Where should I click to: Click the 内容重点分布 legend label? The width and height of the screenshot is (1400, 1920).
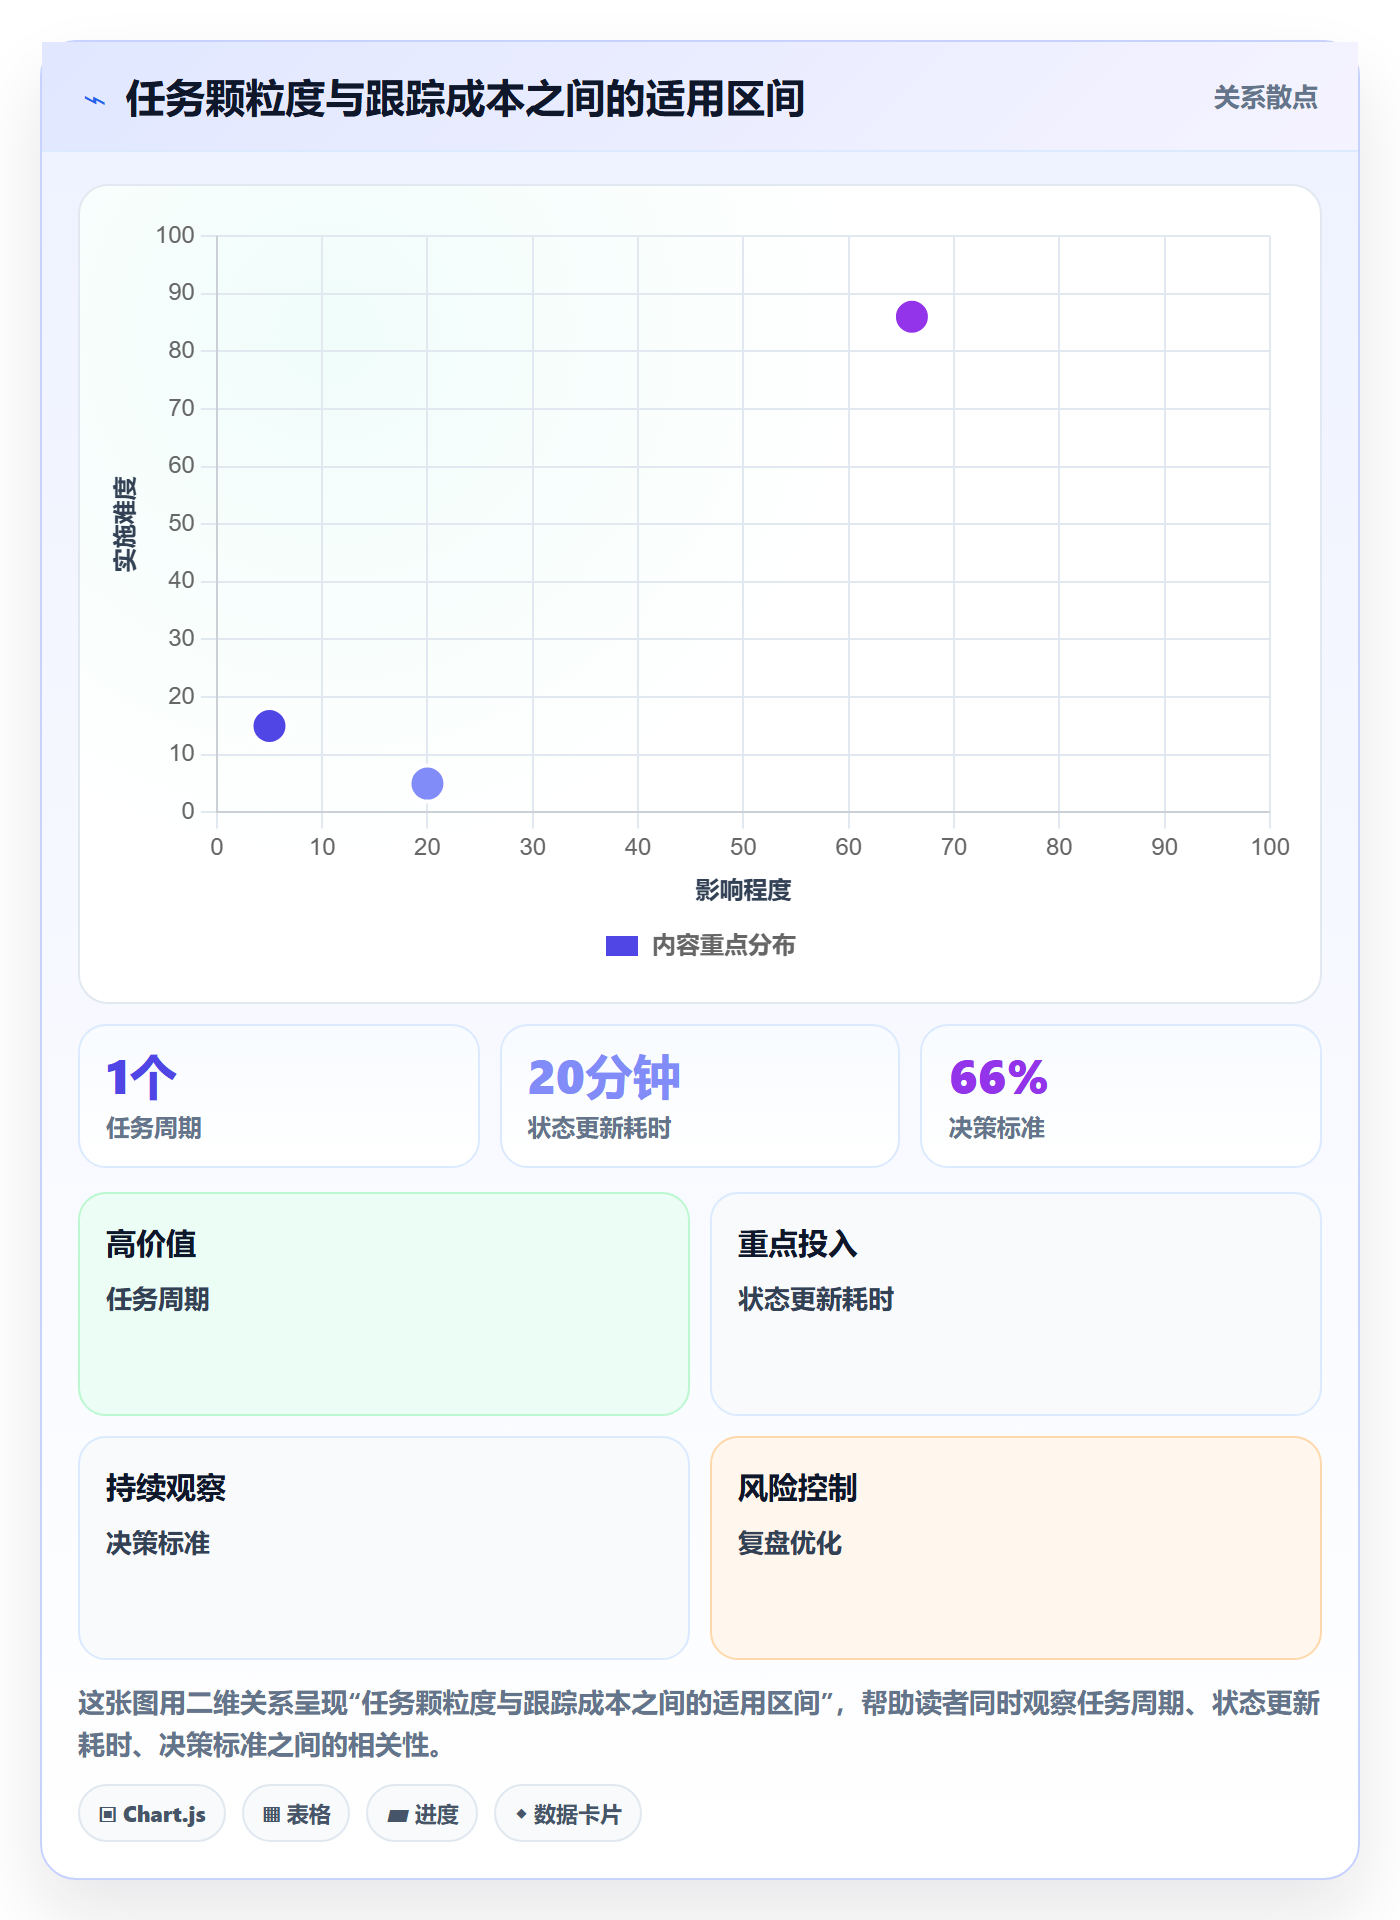(723, 946)
